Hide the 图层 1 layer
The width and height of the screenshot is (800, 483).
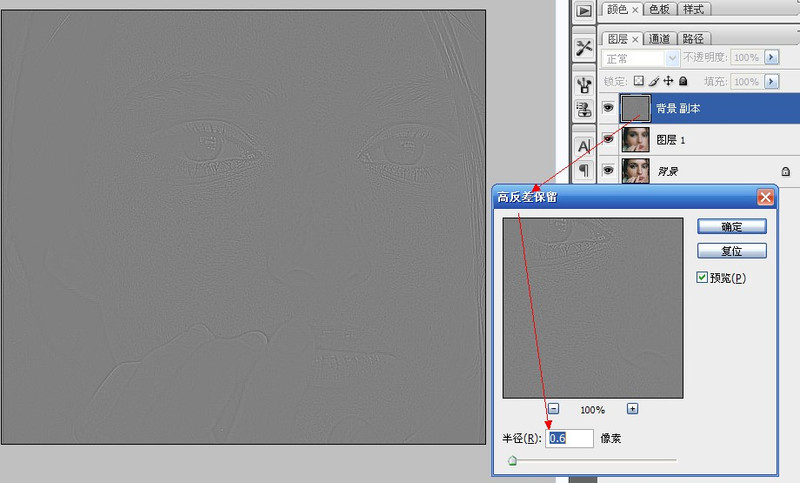coord(608,139)
